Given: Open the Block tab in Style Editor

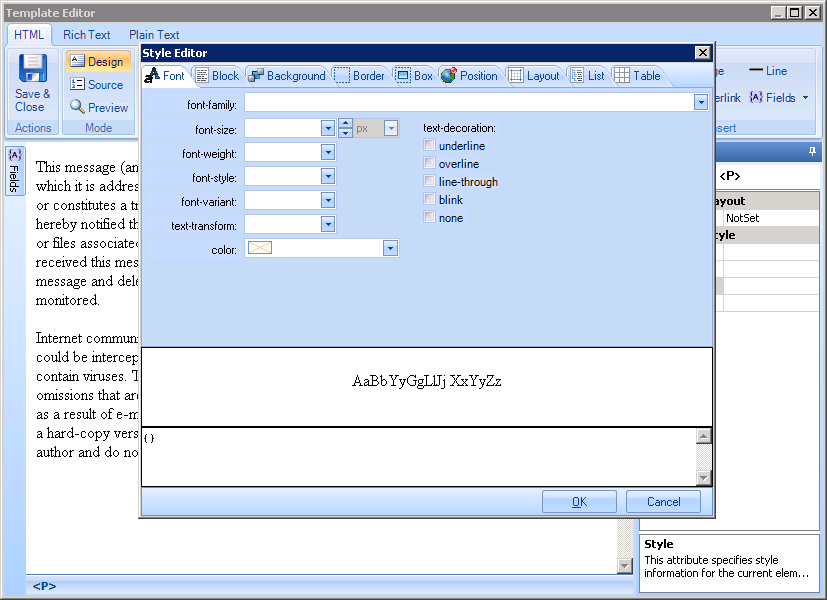Looking at the screenshot, I should 217,75.
